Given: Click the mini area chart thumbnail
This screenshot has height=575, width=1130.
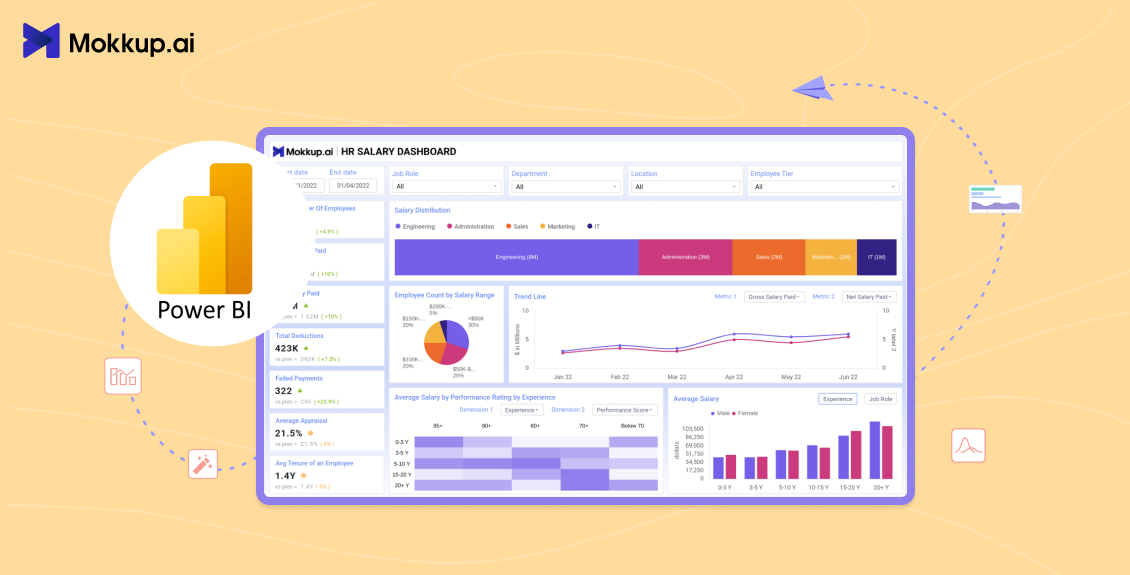Looking at the screenshot, I should click(995, 199).
